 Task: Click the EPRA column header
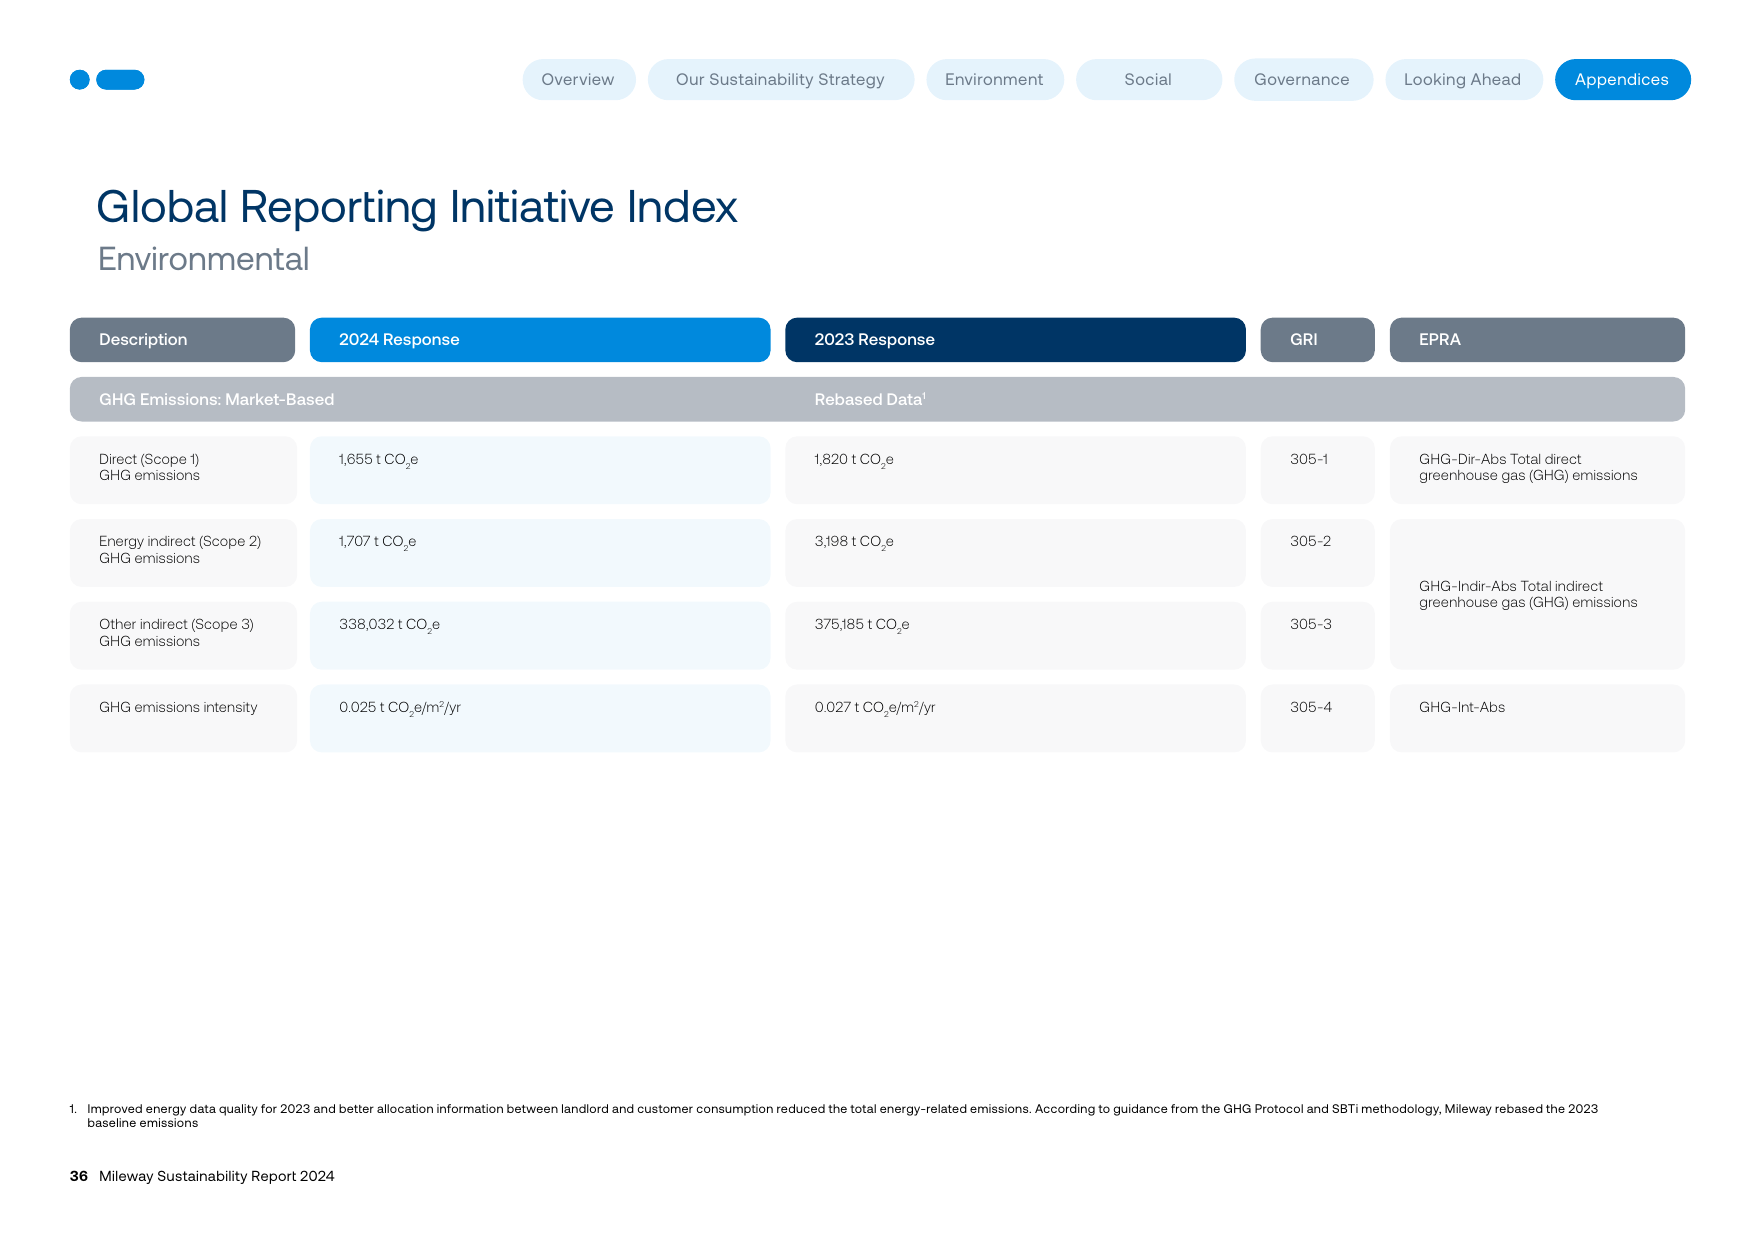(1537, 340)
